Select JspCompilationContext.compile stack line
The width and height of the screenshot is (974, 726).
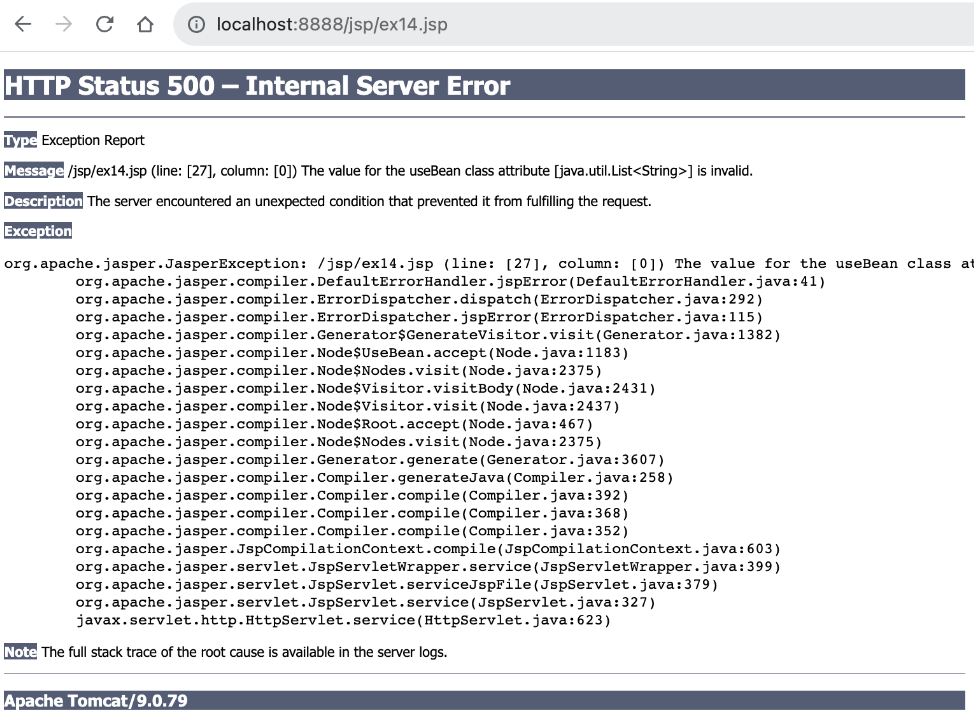click(428, 549)
